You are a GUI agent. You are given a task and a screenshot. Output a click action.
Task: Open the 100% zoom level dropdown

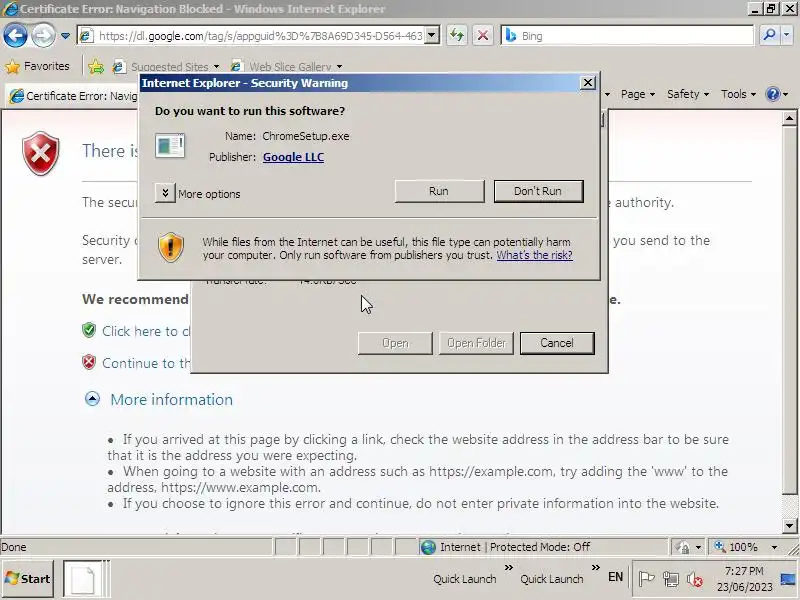coord(774,547)
